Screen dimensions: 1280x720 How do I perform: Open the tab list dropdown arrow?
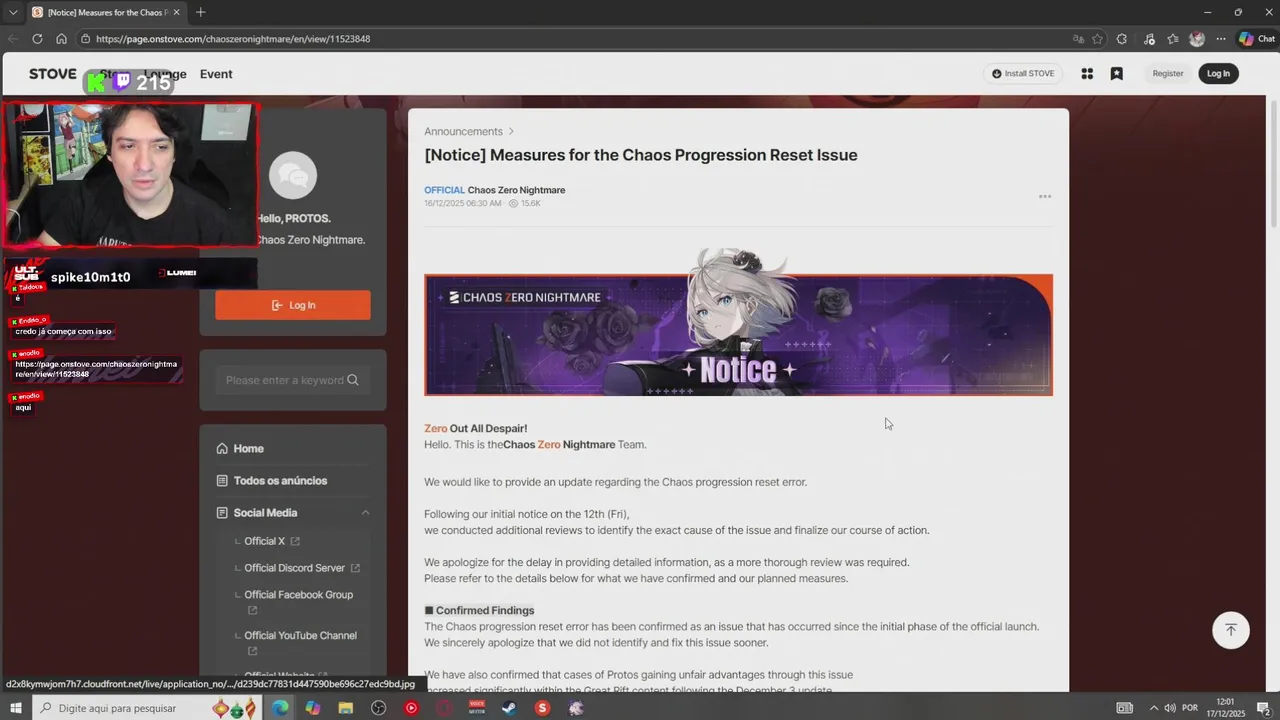point(13,12)
